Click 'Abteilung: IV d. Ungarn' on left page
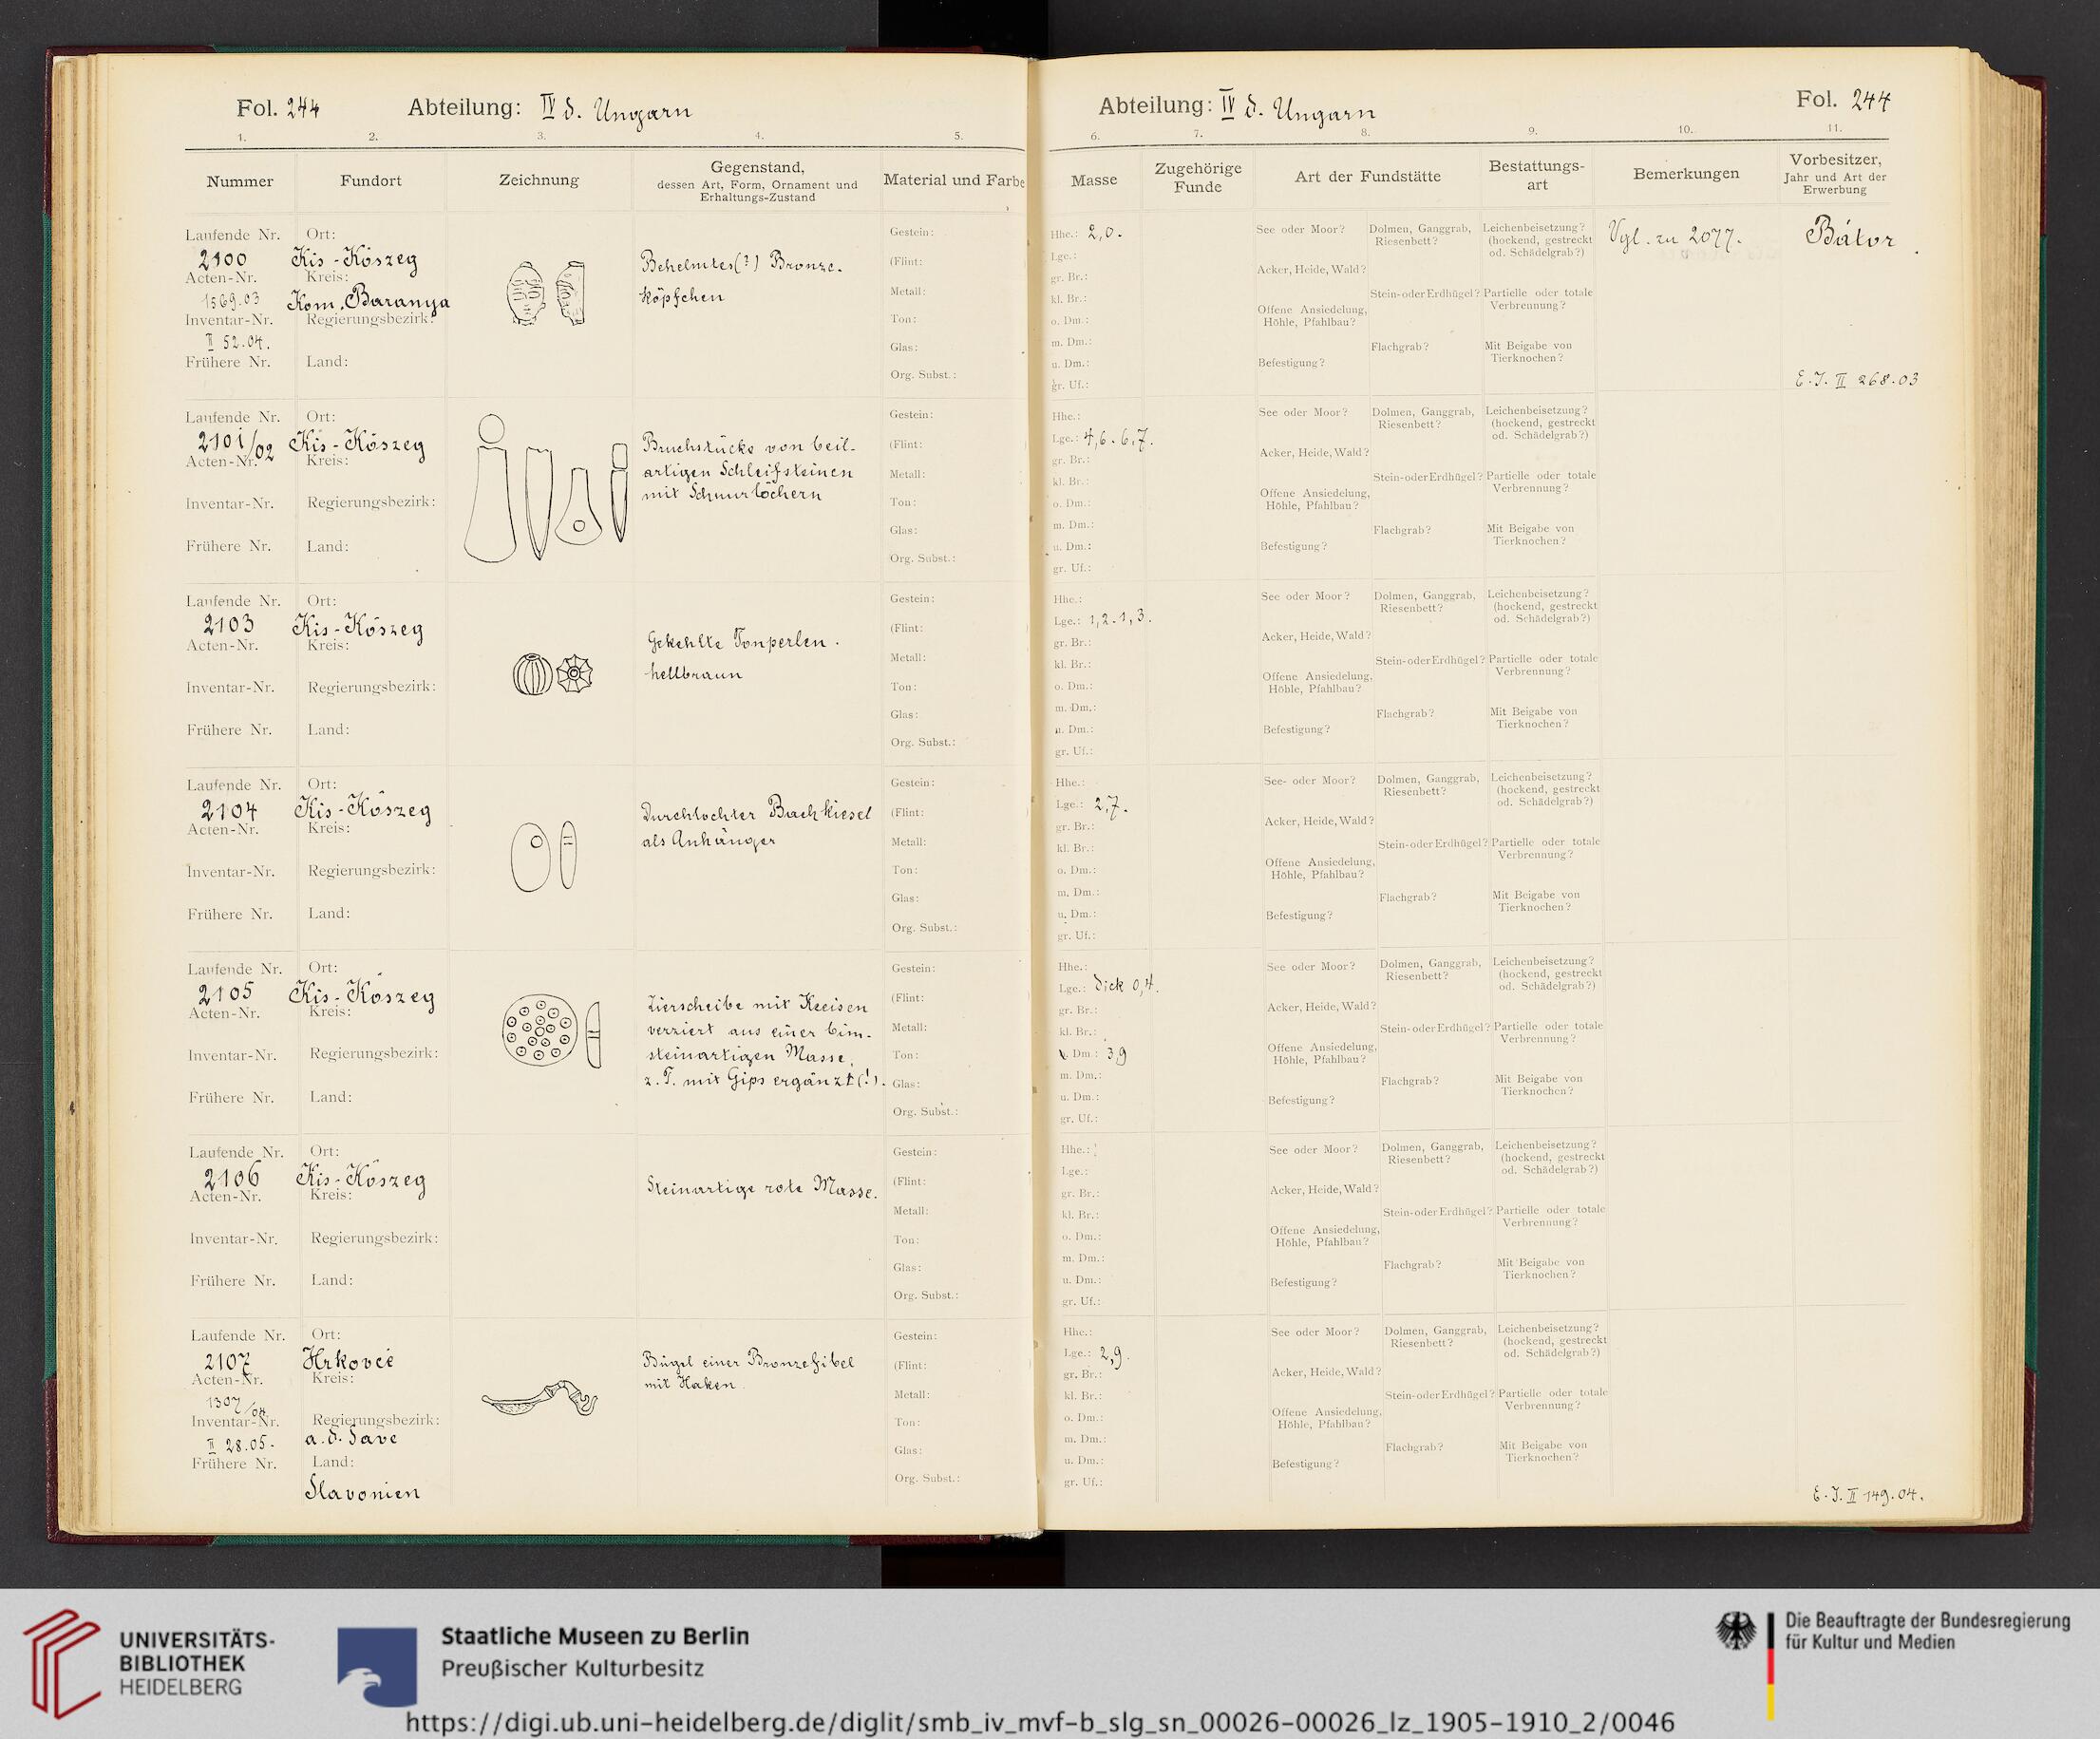 [549, 110]
